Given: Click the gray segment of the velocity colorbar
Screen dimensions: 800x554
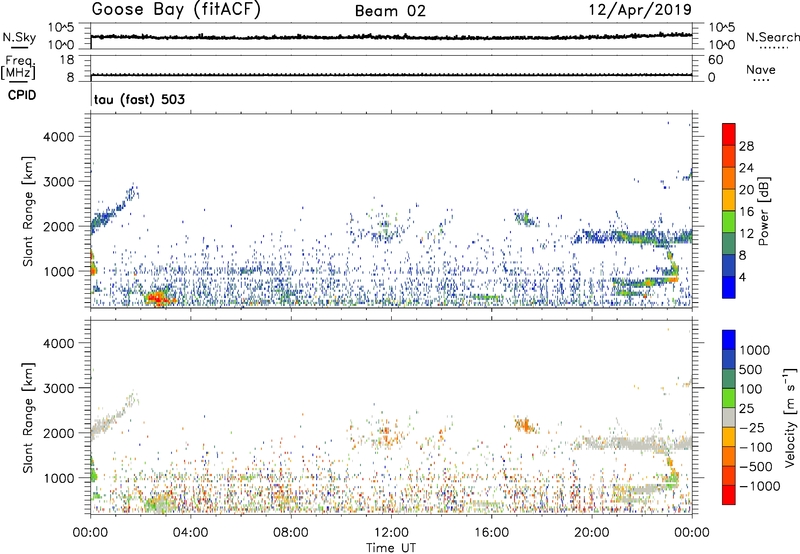Looking at the screenshot, I should coord(729,417).
